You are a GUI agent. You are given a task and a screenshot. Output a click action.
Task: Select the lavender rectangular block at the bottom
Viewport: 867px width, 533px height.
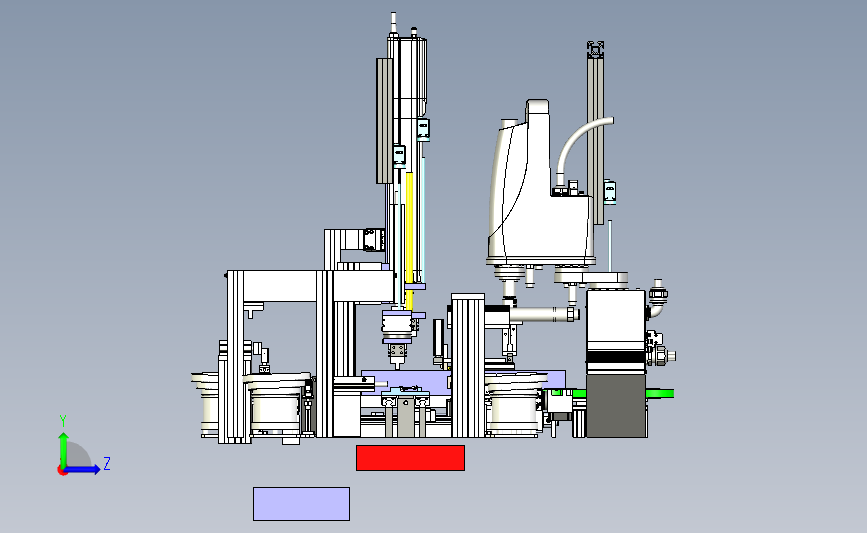pos(301,504)
